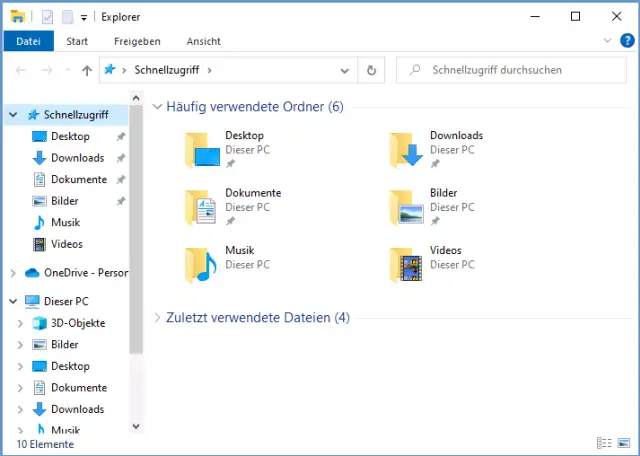Switch to details view in status bar
The width and height of the screenshot is (640, 456).
pos(603,443)
